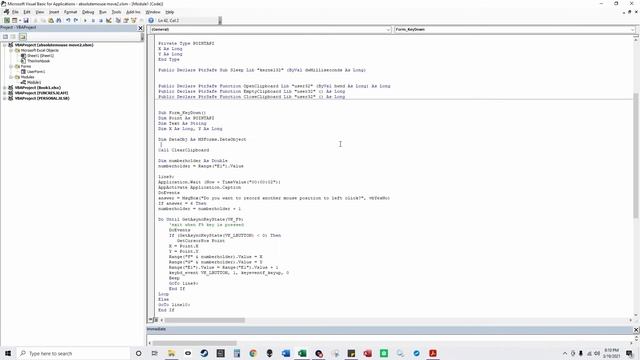640x360 pixels.
Task: Collapse the Forms folder
Action: tap(11, 66)
